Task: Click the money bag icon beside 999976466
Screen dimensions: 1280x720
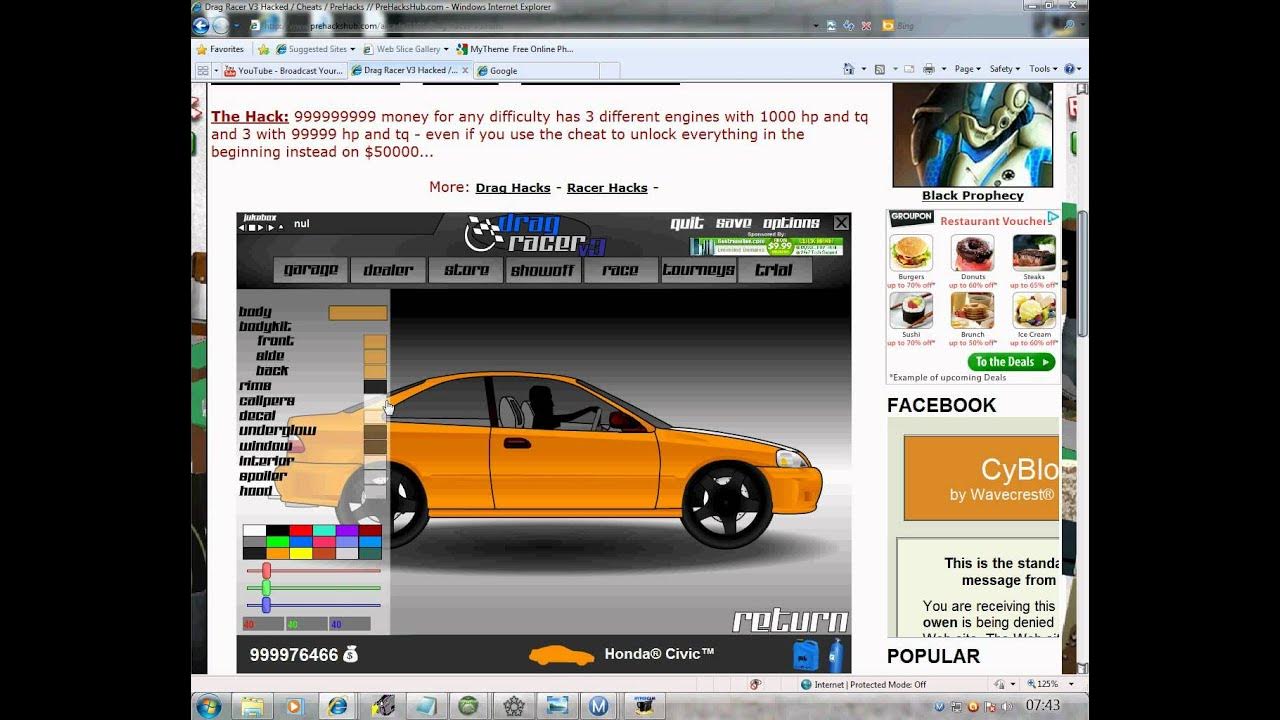Action: coord(350,655)
